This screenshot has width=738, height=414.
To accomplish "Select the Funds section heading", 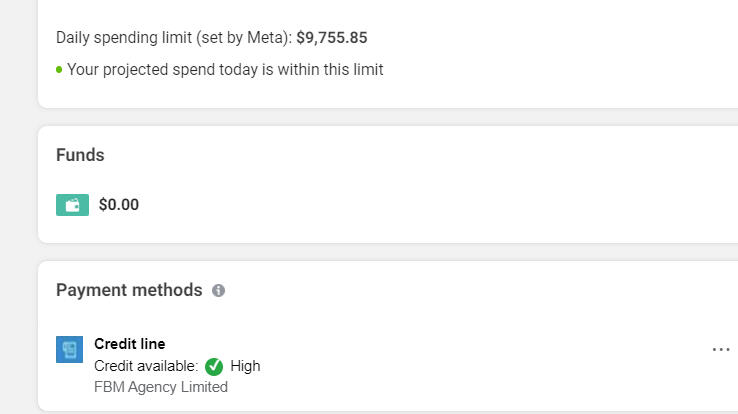I will click(x=80, y=155).
